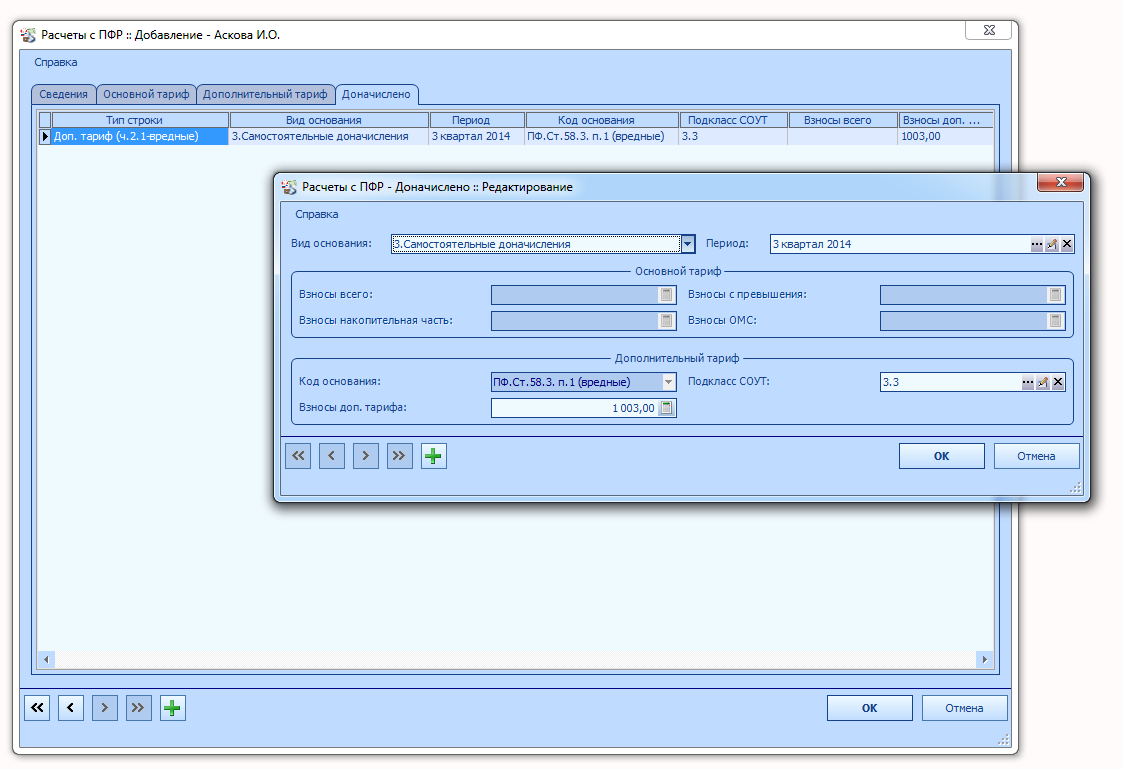
Task: Click Взносы всего column header
Action: click(x=843, y=120)
